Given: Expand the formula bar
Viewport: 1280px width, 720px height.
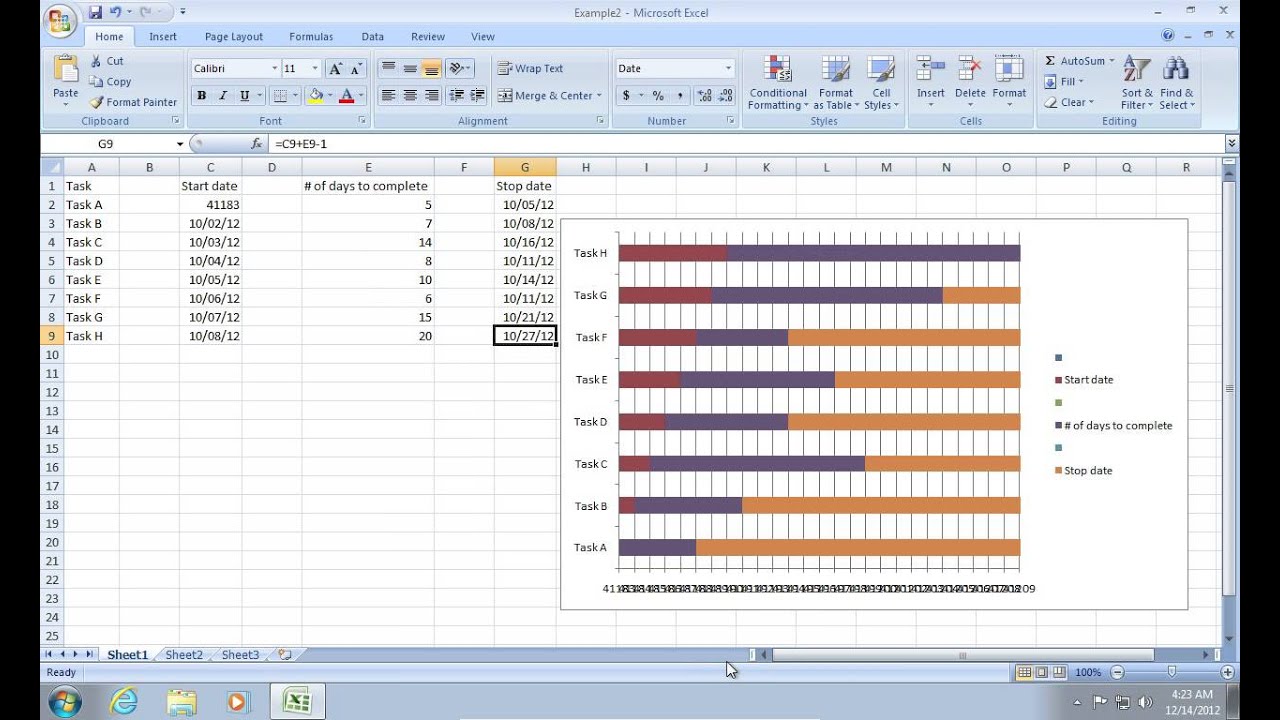Looking at the screenshot, I should (x=1231, y=144).
